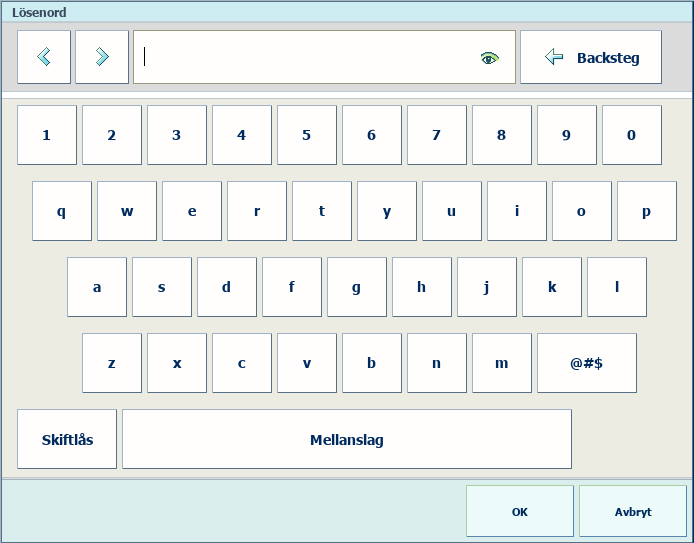Image resolution: width=694 pixels, height=543 pixels.
Task: Tap the letter b key
Action: click(372, 363)
